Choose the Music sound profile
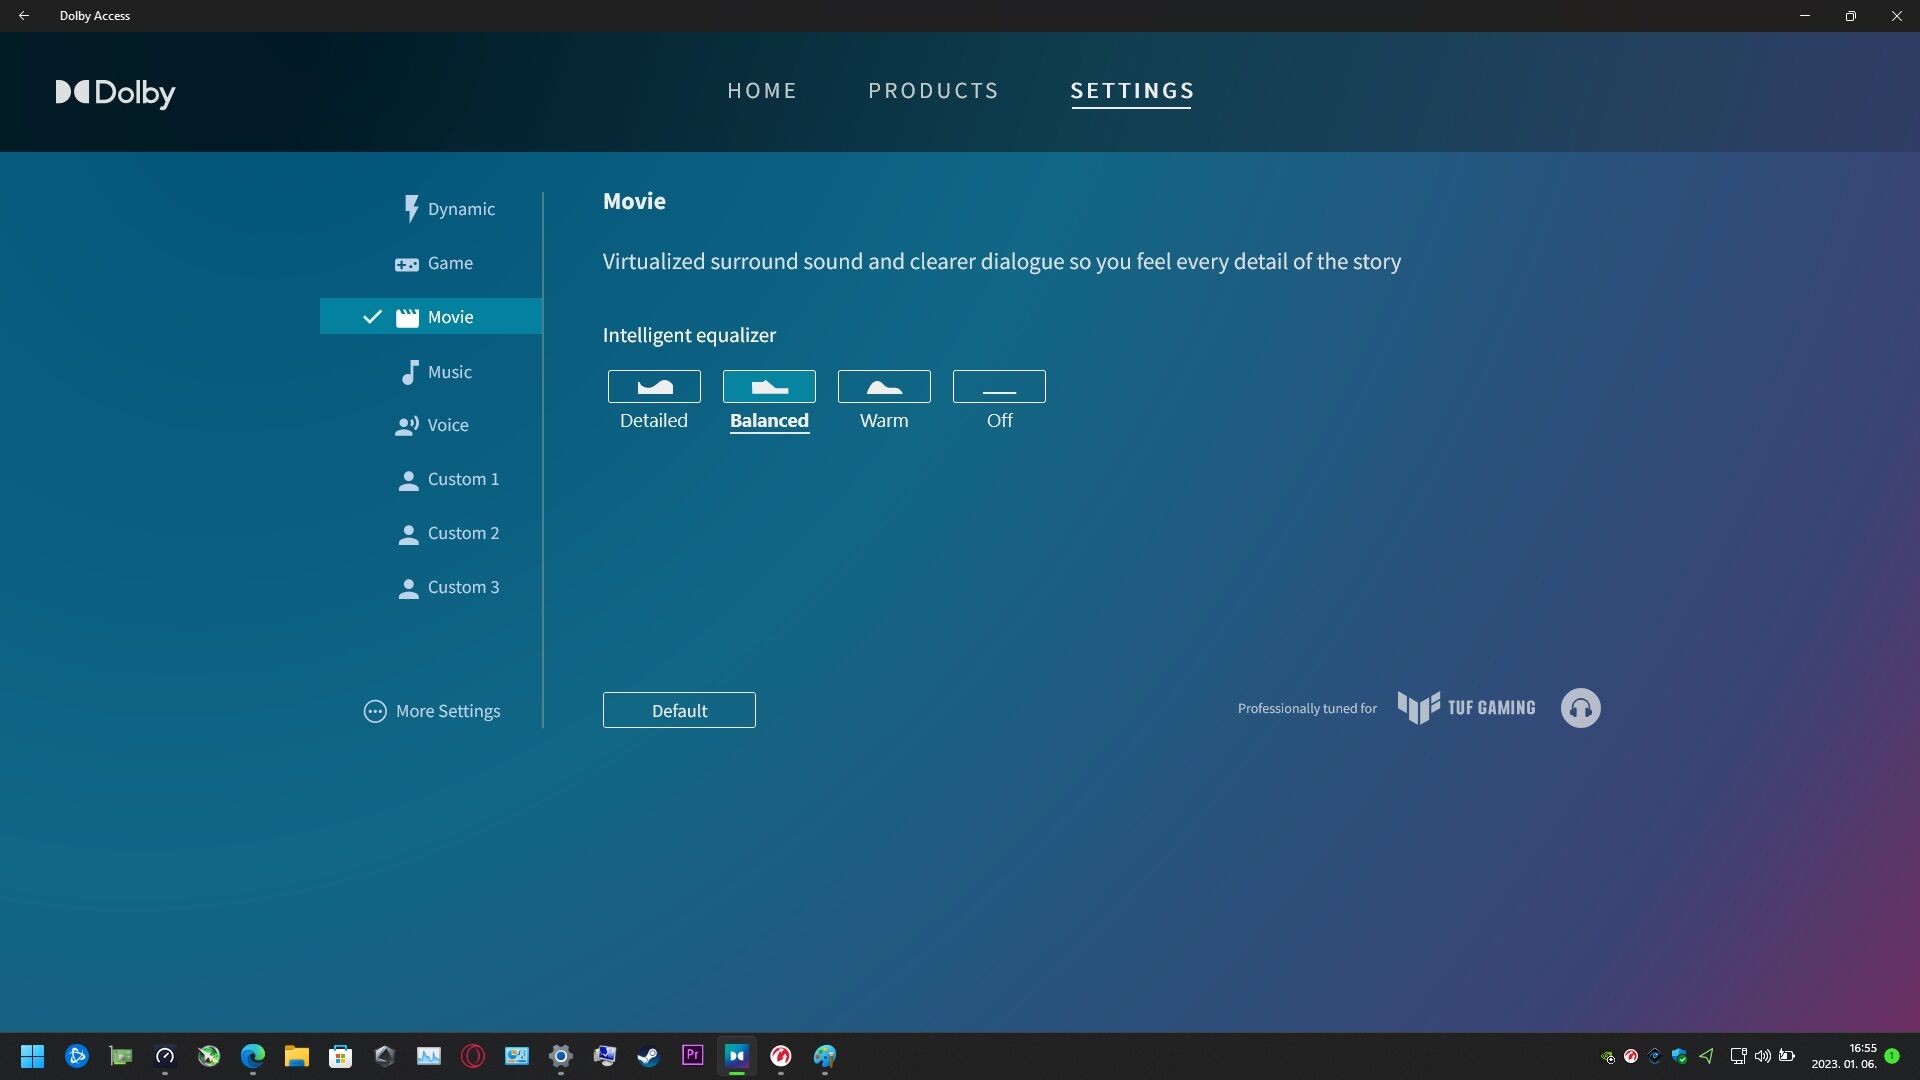Image resolution: width=1920 pixels, height=1080 pixels. pyautogui.click(x=436, y=371)
